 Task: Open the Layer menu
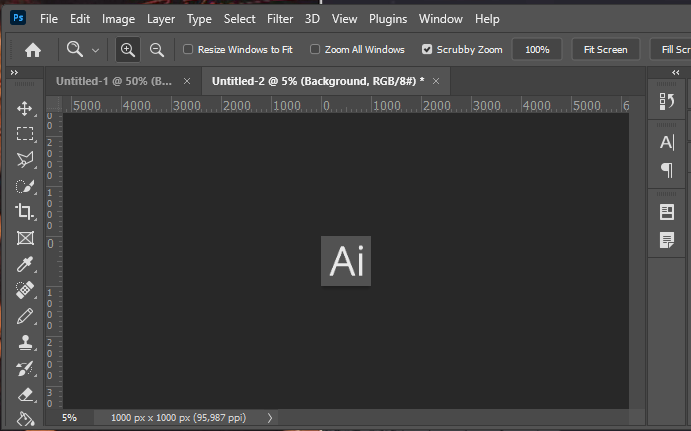[161, 19]
